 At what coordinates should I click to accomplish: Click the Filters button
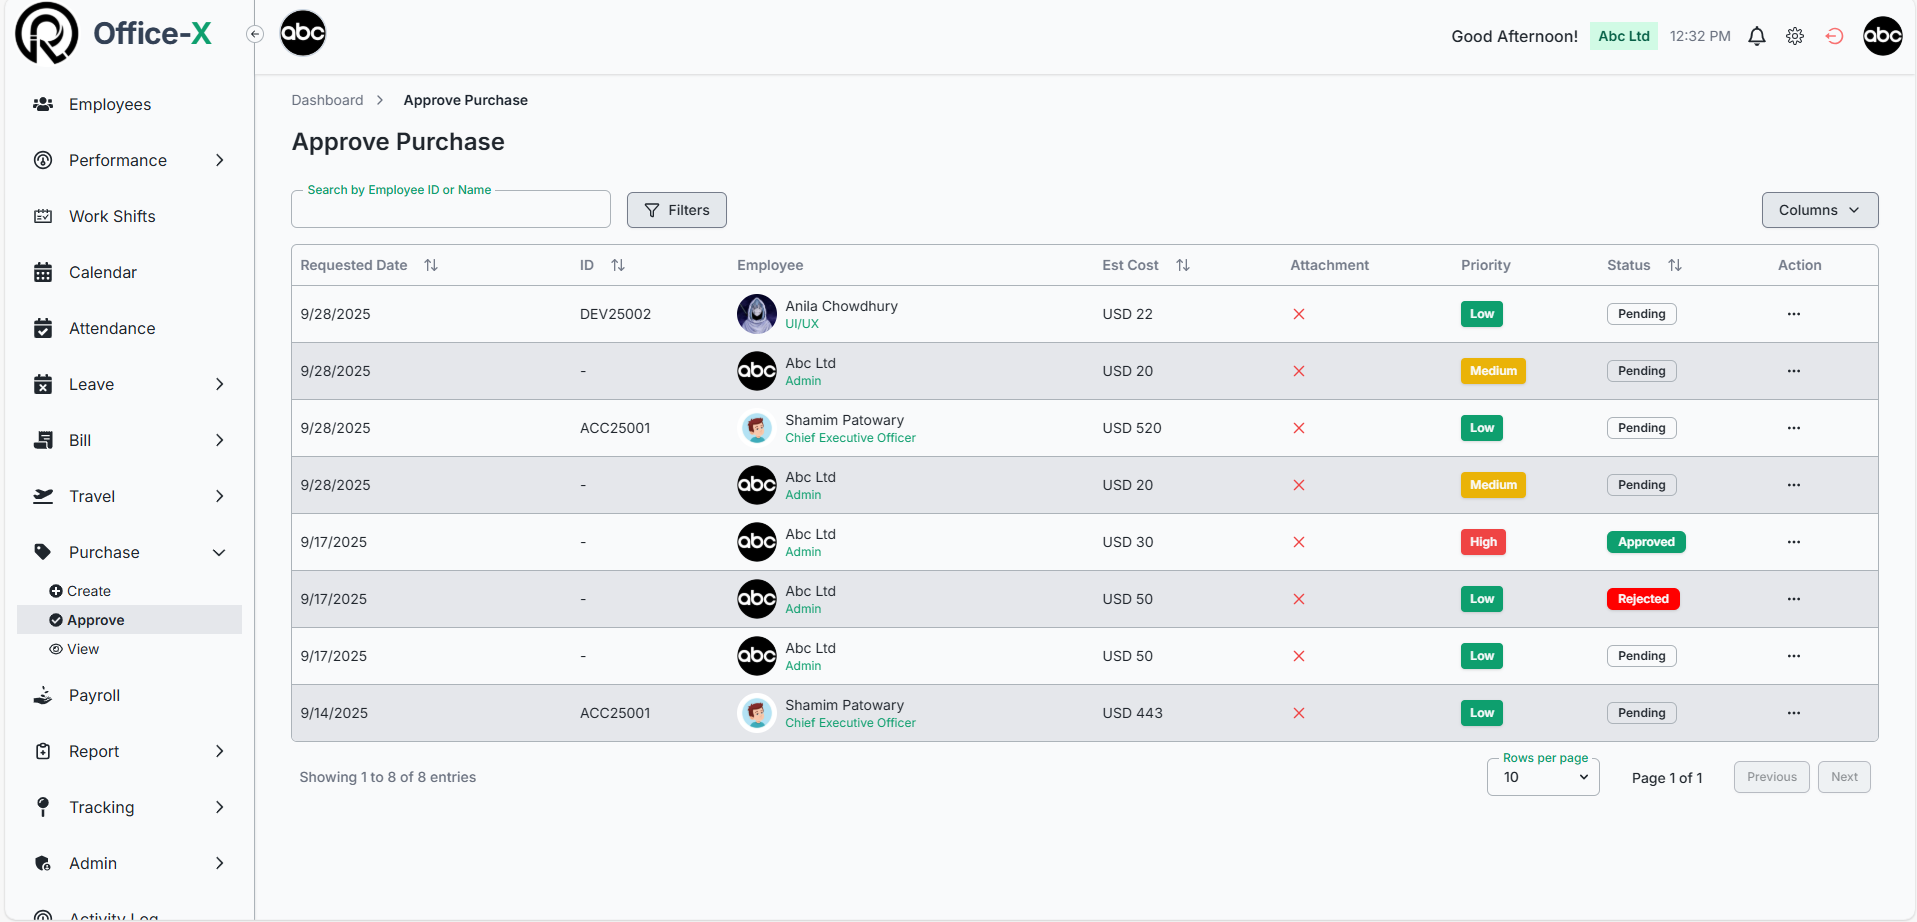coord(676,210)
